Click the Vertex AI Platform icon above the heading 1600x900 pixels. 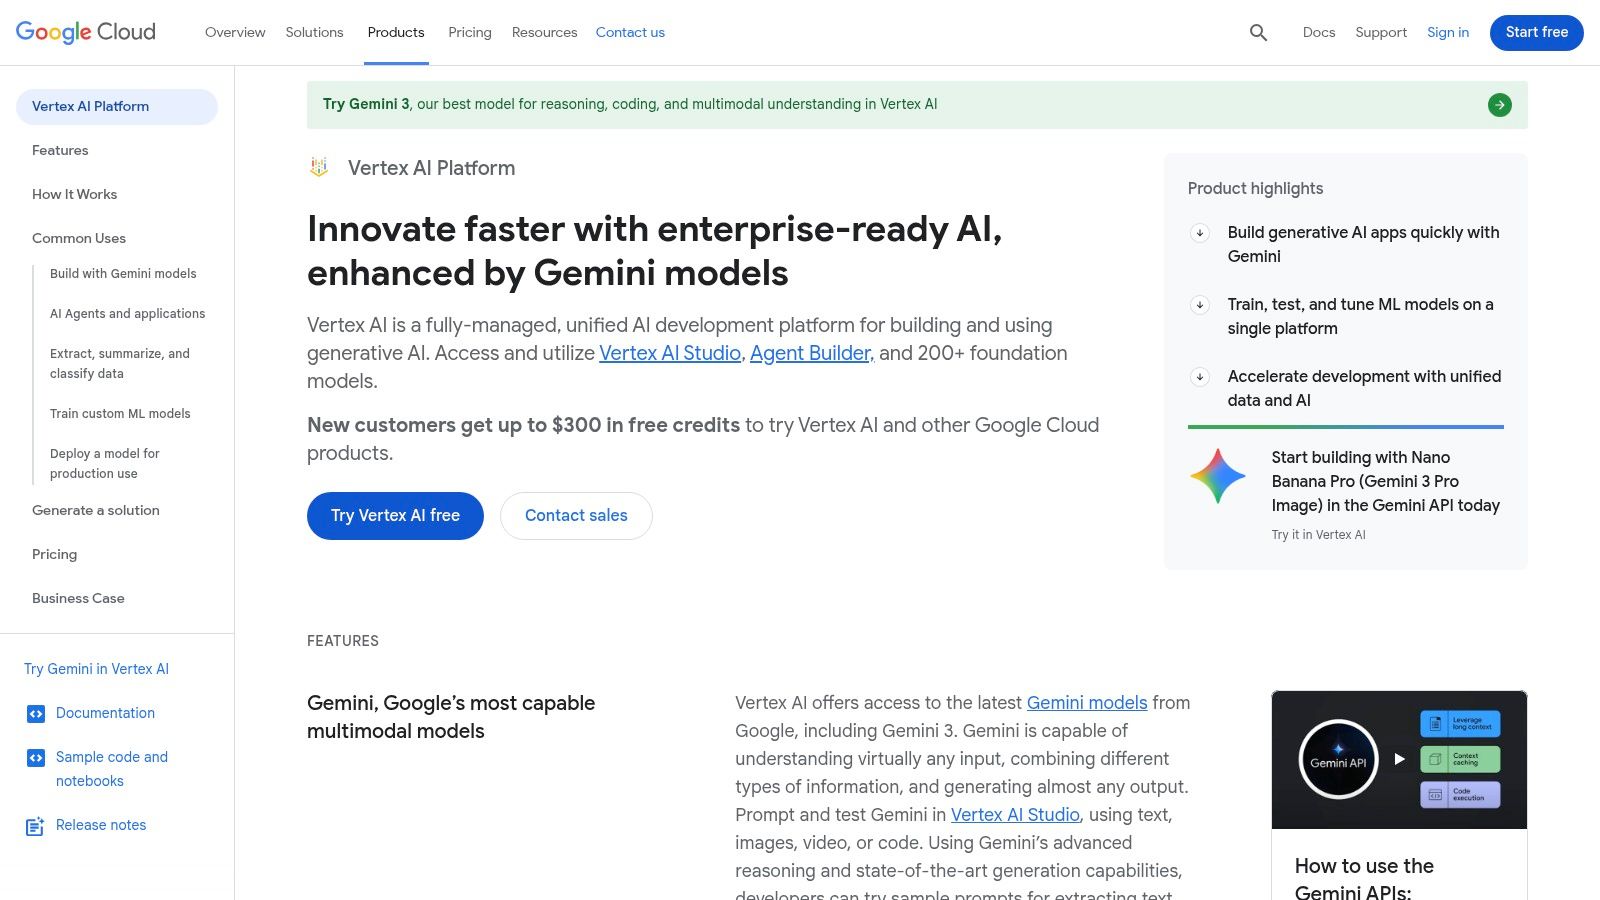pos(318,167)
